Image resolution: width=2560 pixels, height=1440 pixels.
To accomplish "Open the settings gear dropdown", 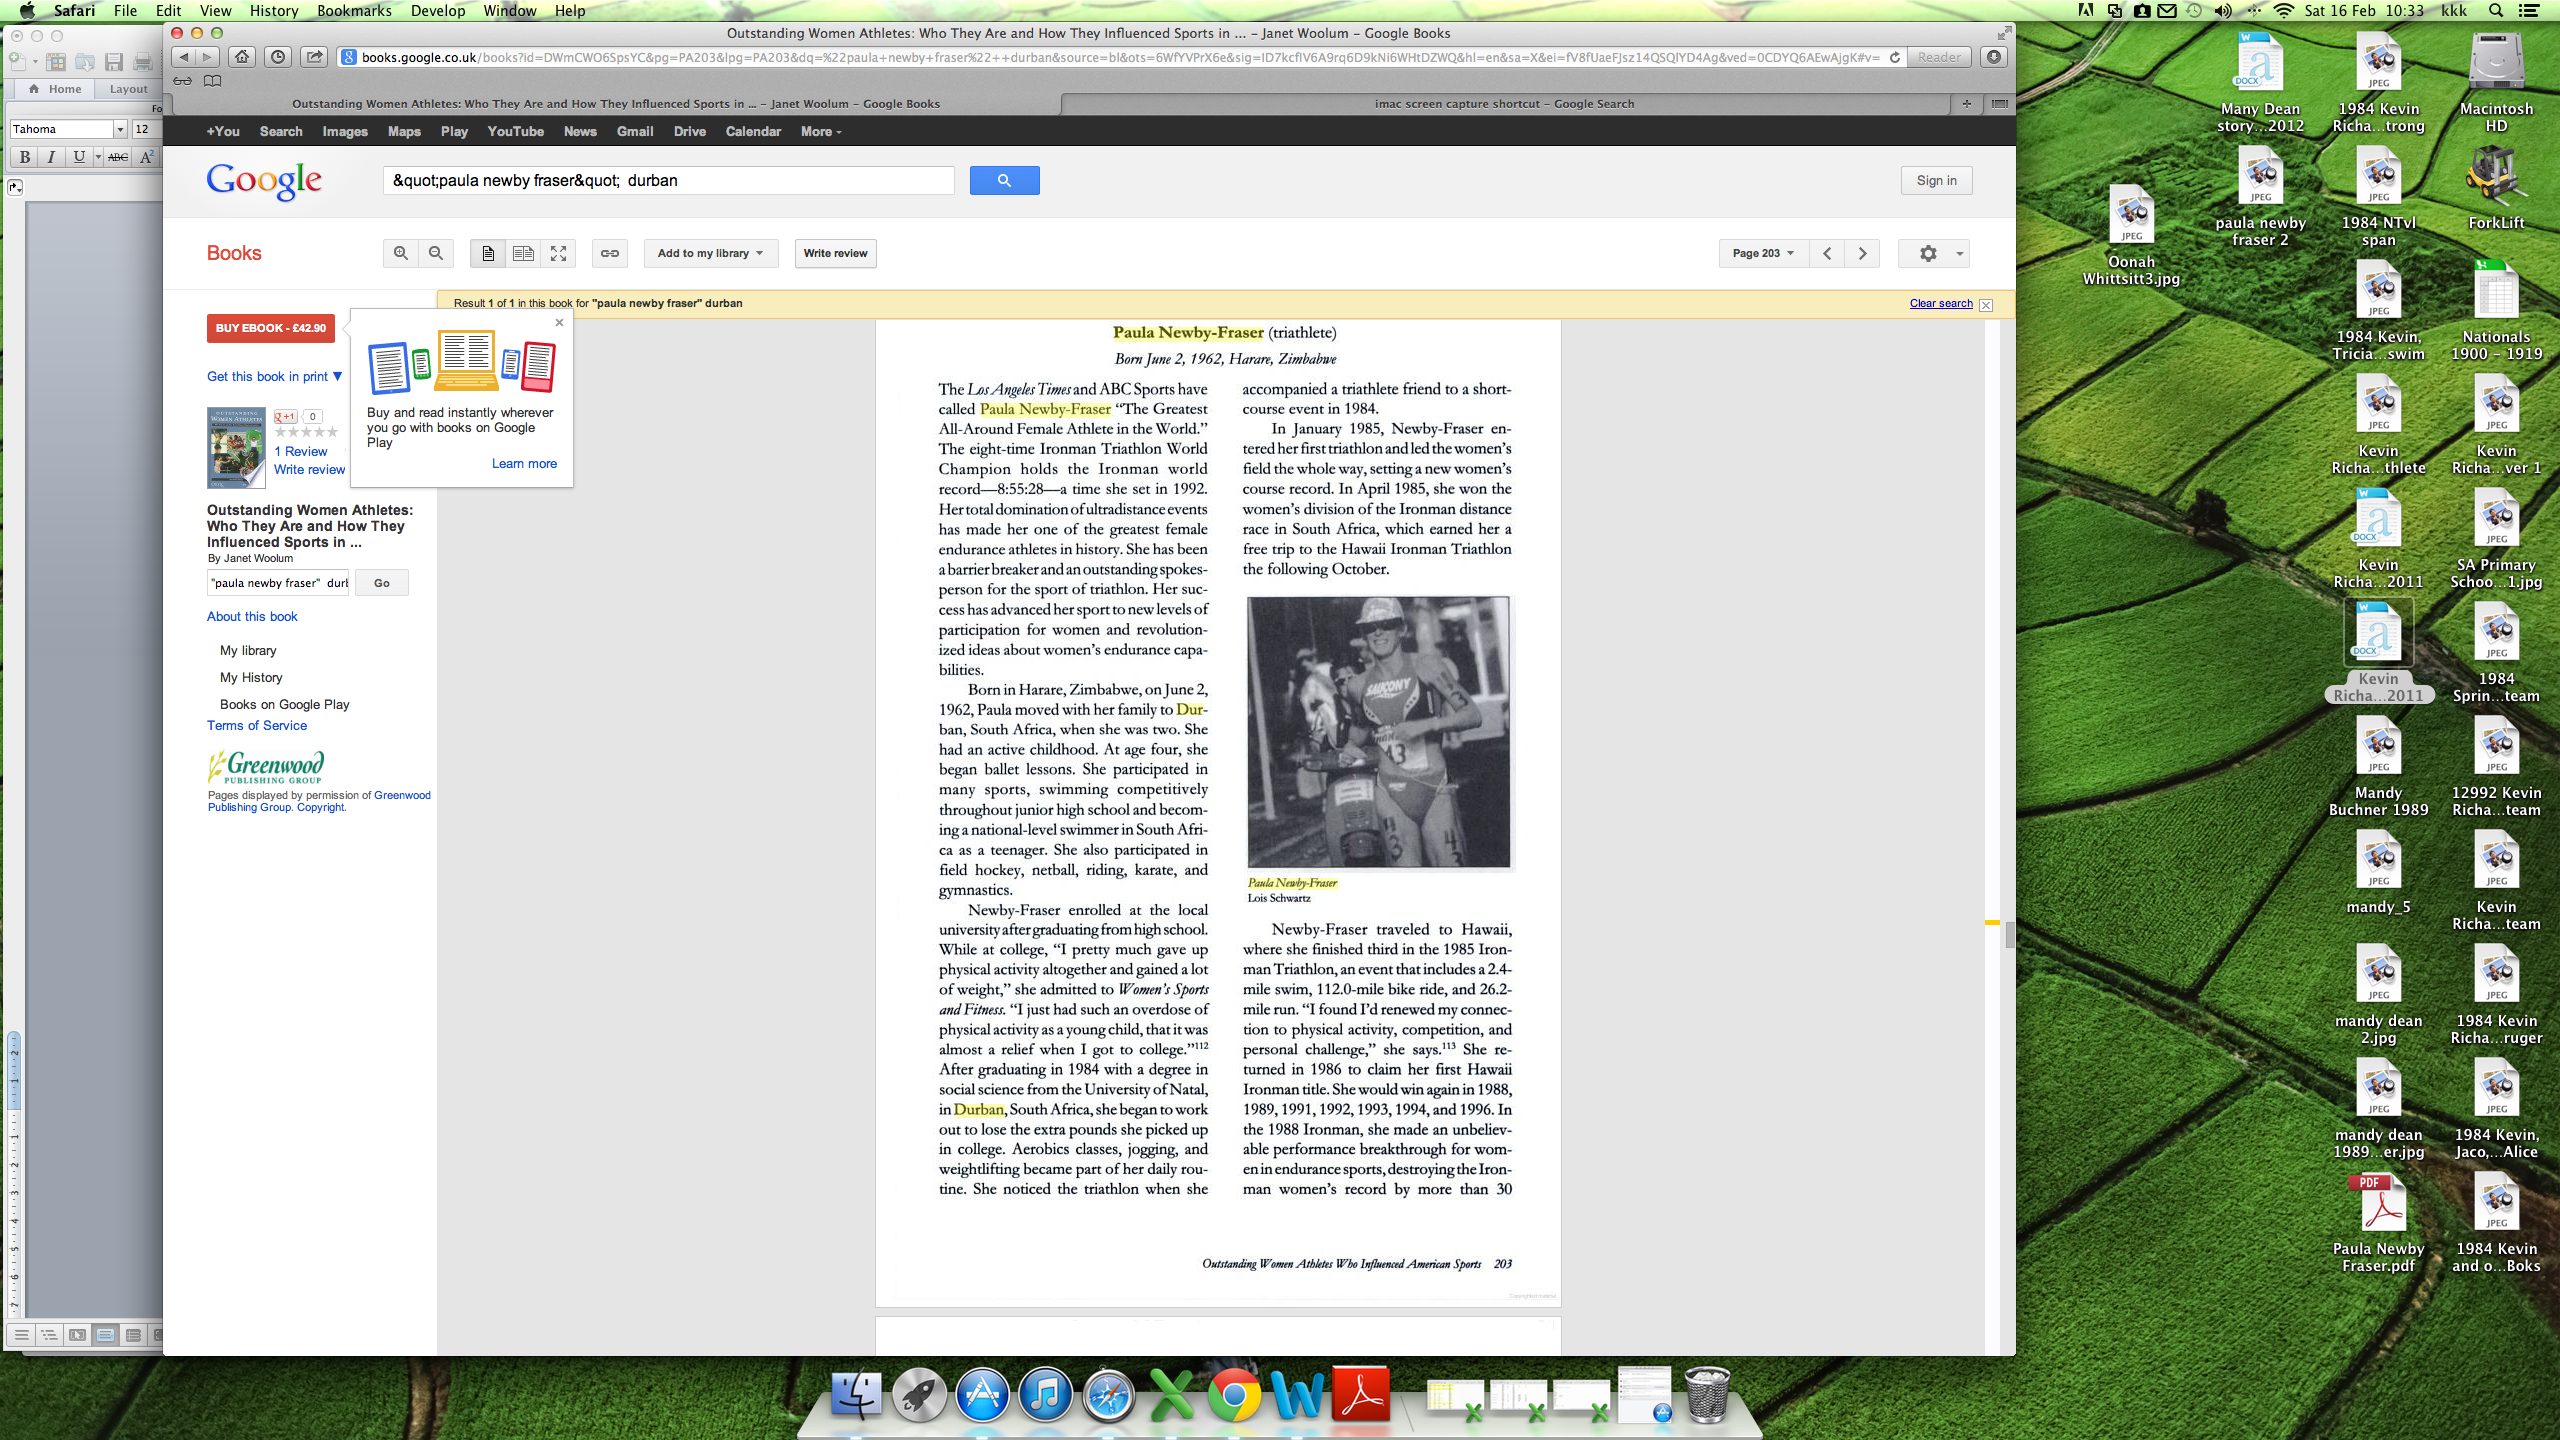I will coord(1934,253).
